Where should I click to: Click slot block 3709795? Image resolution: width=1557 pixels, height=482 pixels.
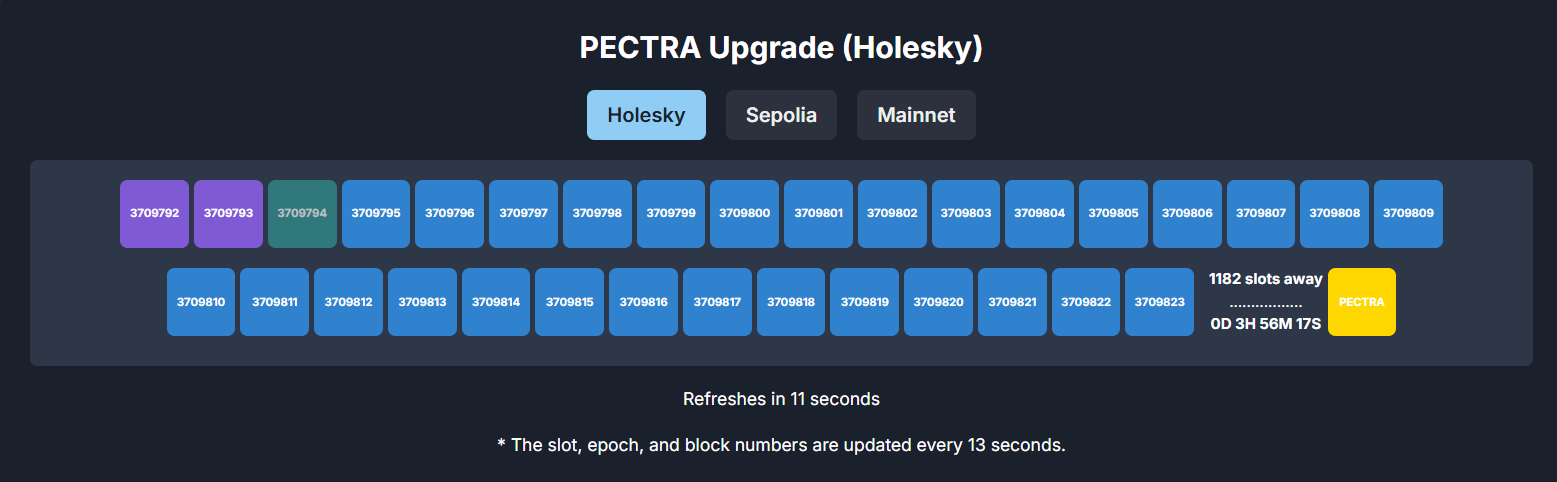point(376,214)
